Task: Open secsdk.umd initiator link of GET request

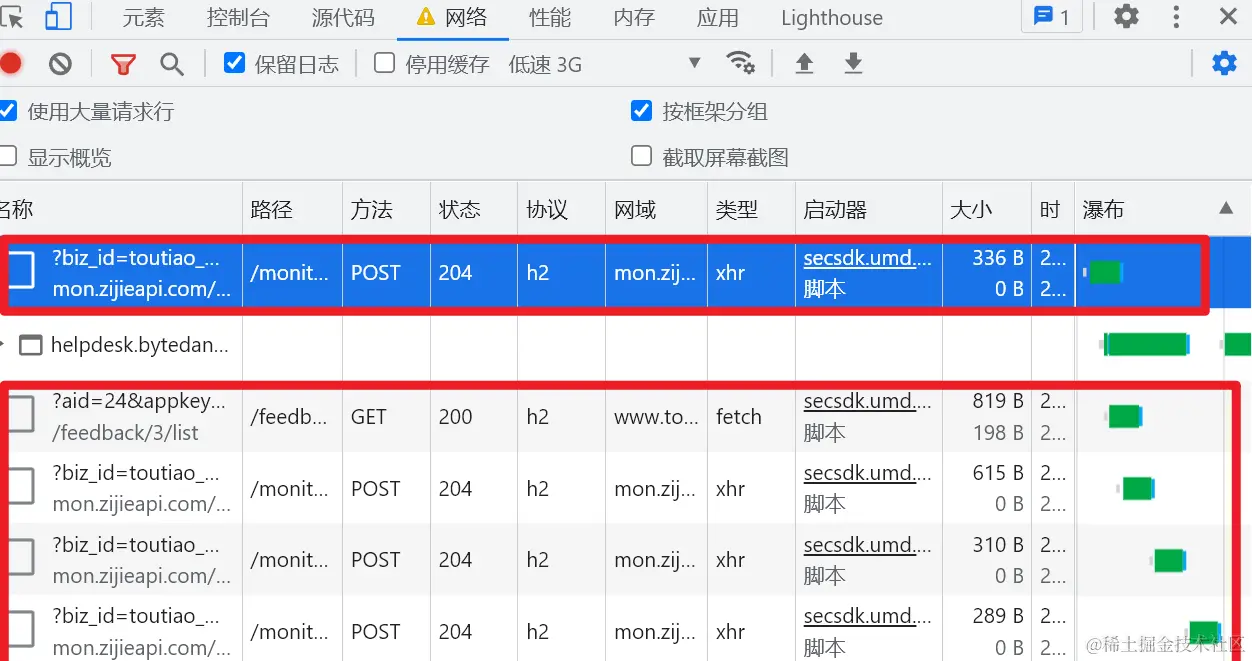Action: (867, 401)
